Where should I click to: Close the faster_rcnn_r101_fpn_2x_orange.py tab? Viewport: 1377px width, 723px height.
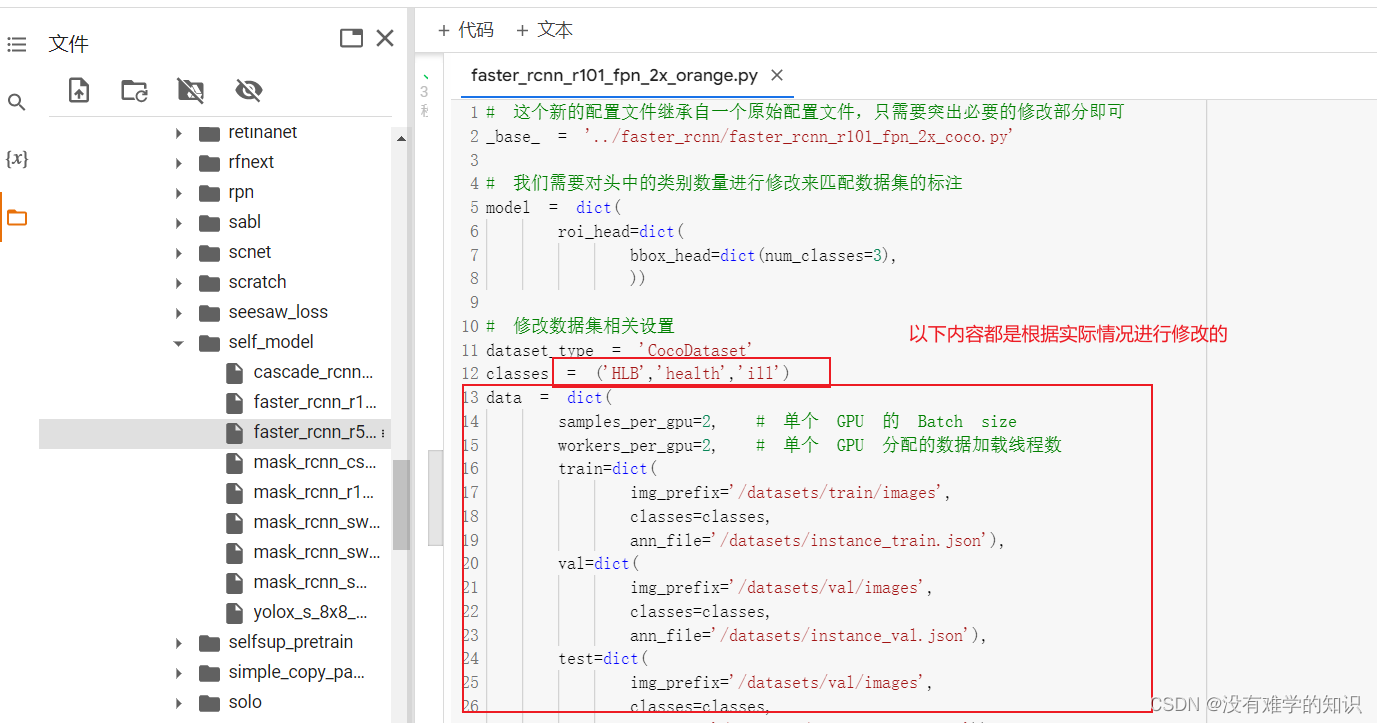[x=777, y=75]
